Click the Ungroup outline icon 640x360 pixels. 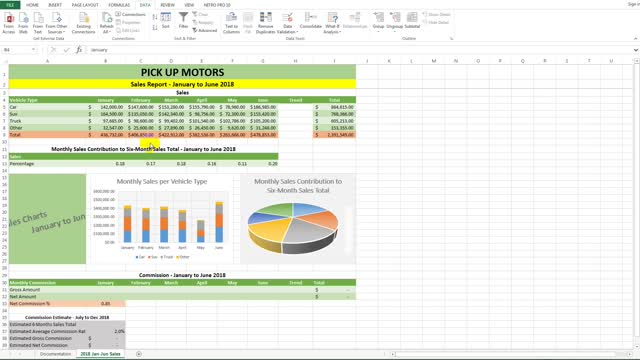coord(394,20)
